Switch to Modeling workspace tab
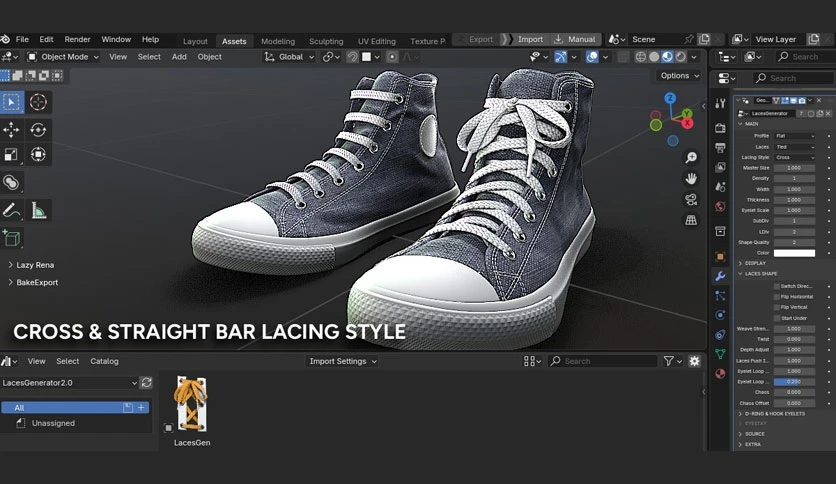The image size is (836, 484). [278, 41]
